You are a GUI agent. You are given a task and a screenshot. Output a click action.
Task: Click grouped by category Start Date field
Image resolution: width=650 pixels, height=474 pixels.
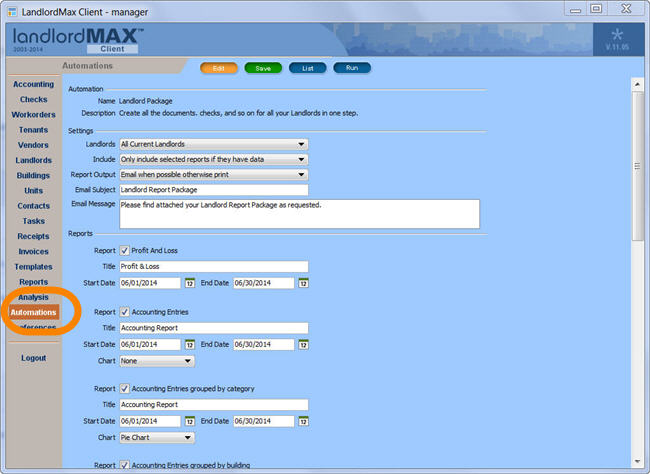[x=150, y=421]
